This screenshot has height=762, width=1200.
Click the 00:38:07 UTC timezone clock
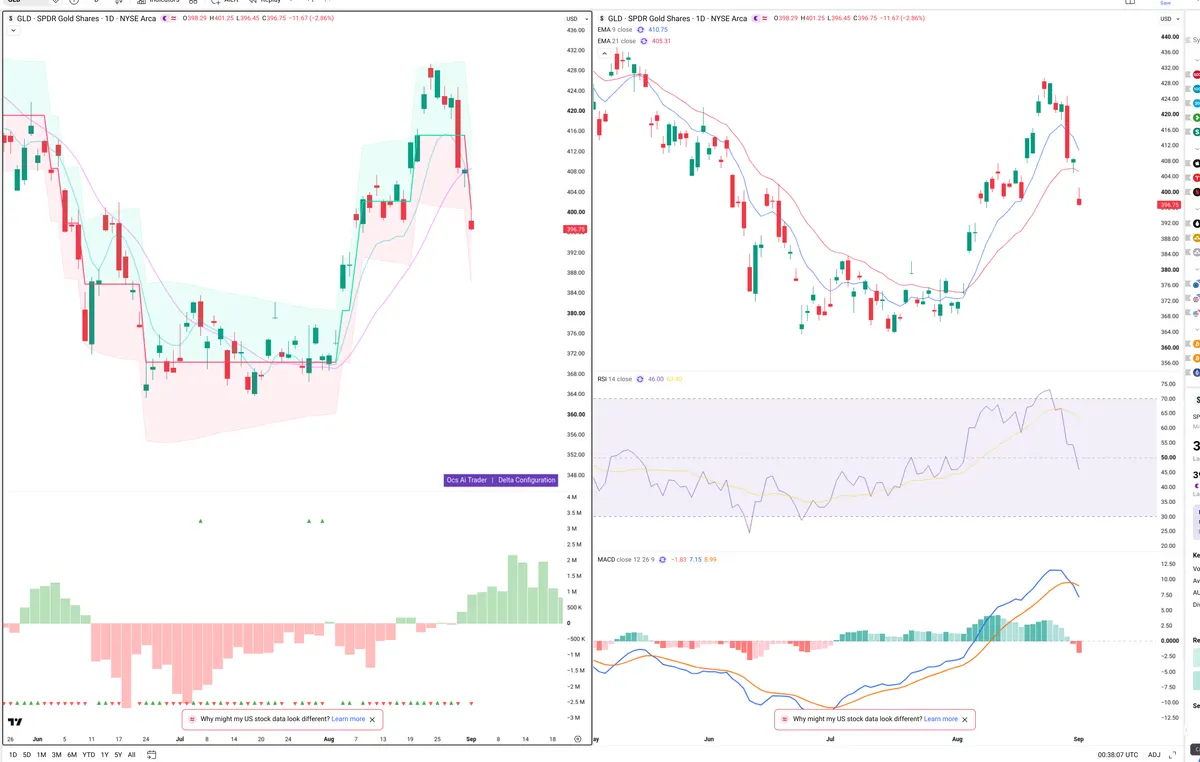pos(1118,755)
